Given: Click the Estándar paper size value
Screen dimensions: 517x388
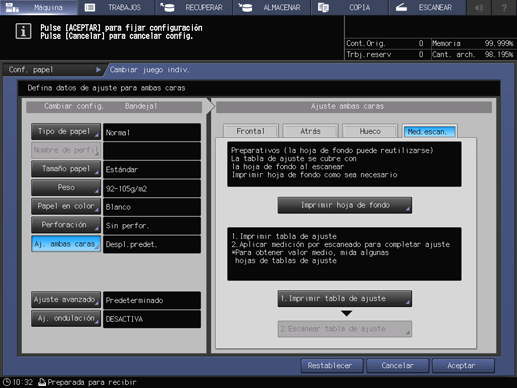Looking at the screenshot, I should click(152, 169).
